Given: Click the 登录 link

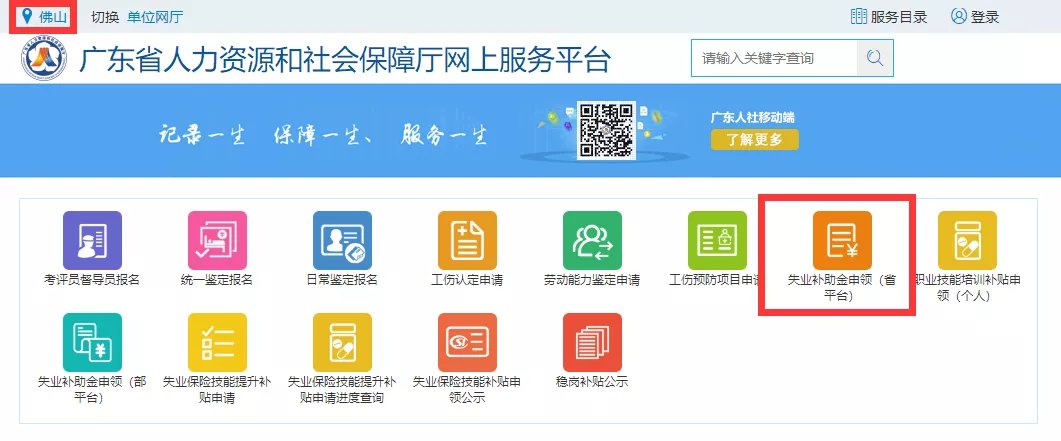Looking at the screenshot, I should pyautogui.click(x=985, y=17).
